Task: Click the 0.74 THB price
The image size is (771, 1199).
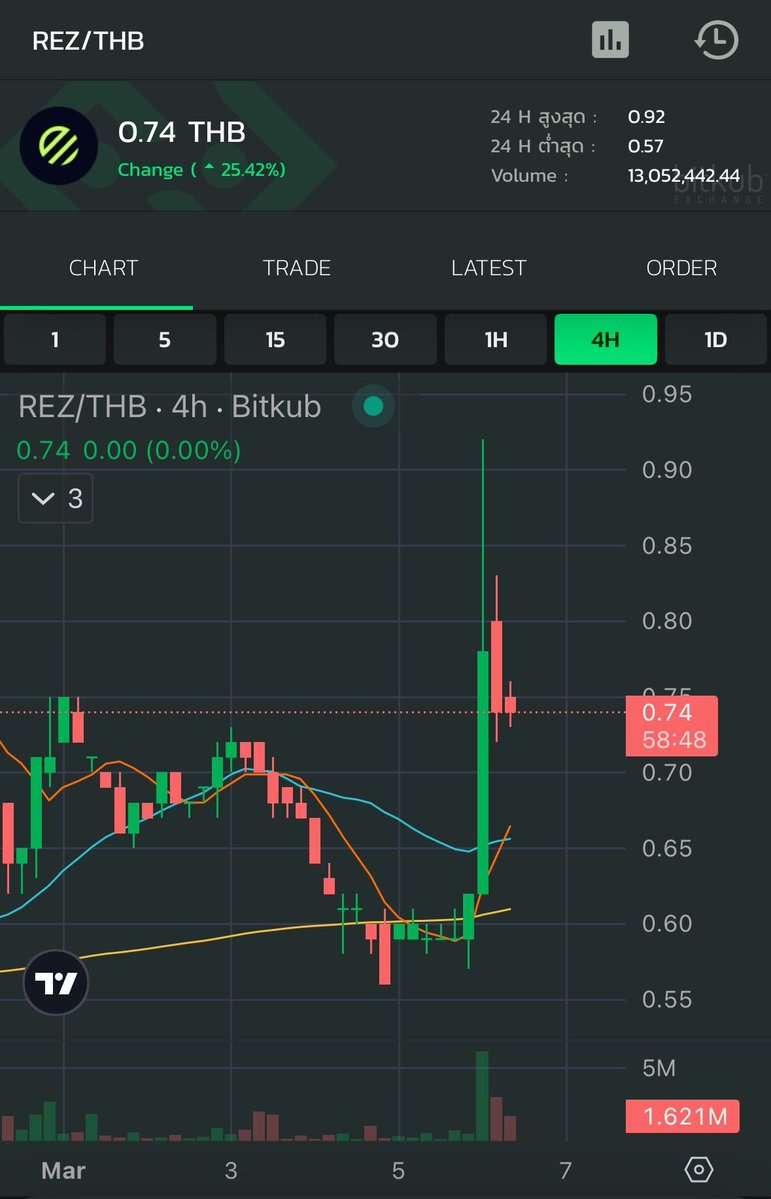Action: point(181,132)
